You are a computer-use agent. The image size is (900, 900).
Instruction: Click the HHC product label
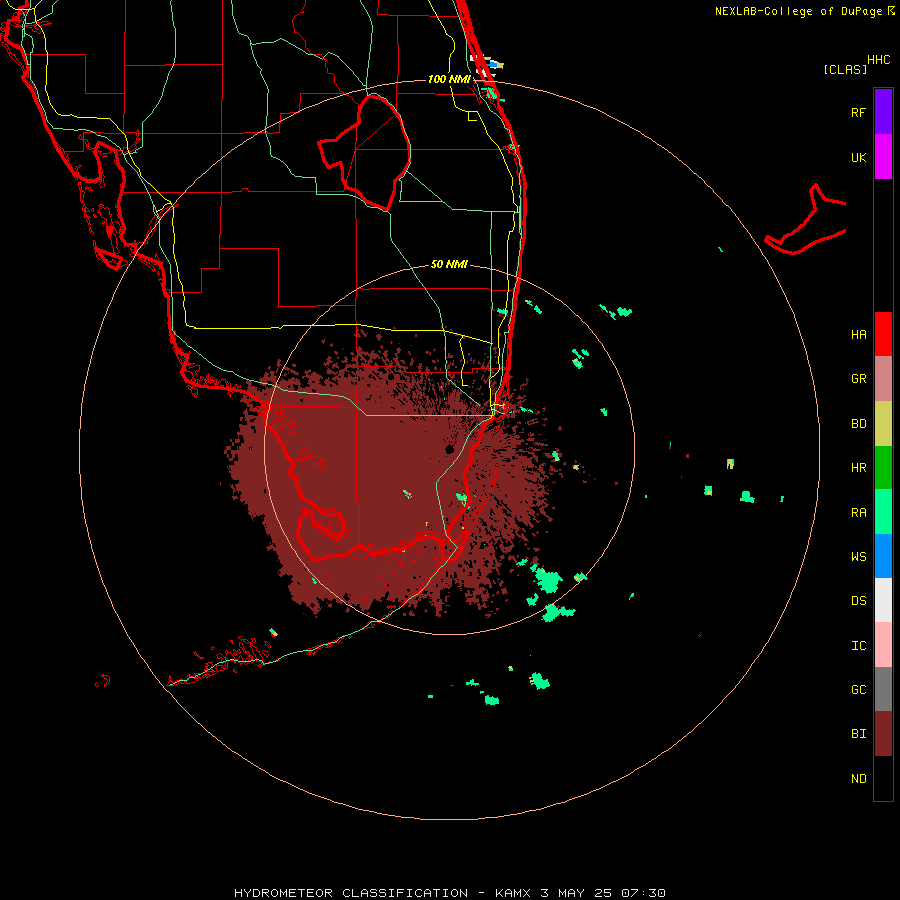[879, 60]
